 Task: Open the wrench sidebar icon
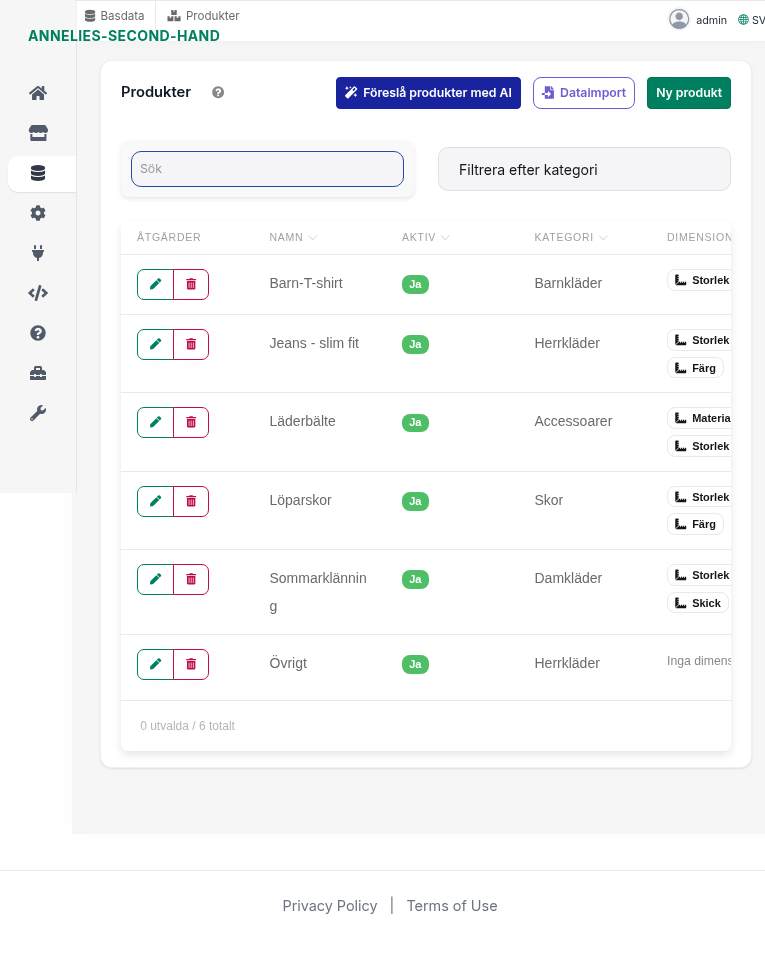(38, 413)
